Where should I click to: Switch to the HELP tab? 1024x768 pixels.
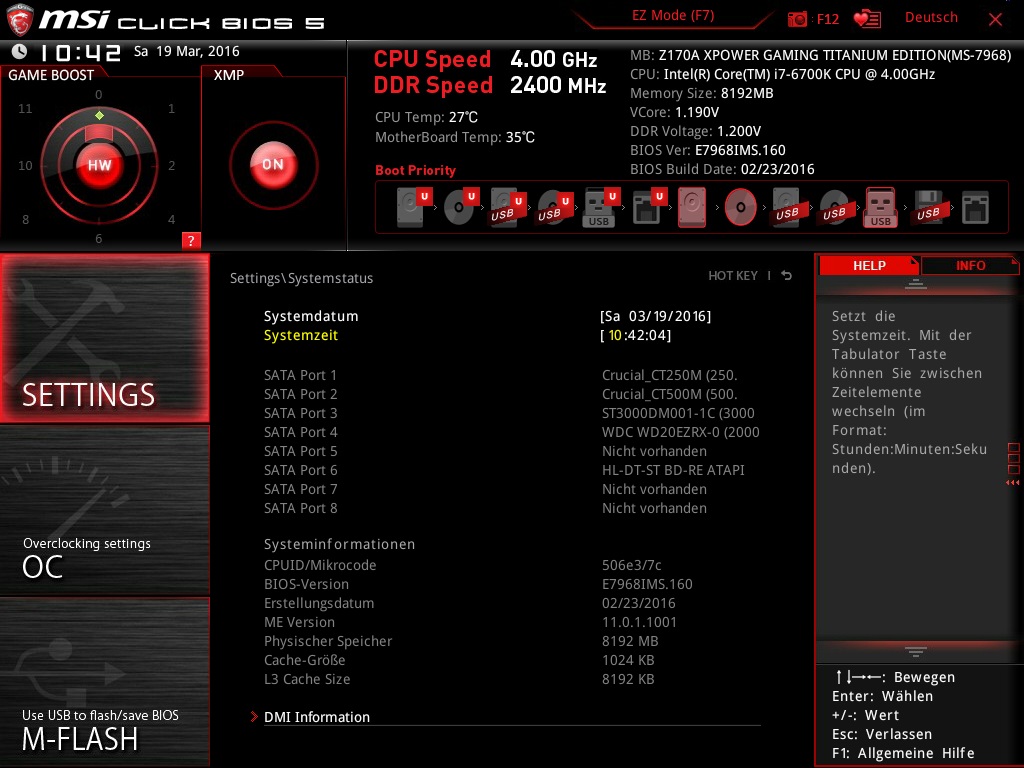click(x=869, y=265)
